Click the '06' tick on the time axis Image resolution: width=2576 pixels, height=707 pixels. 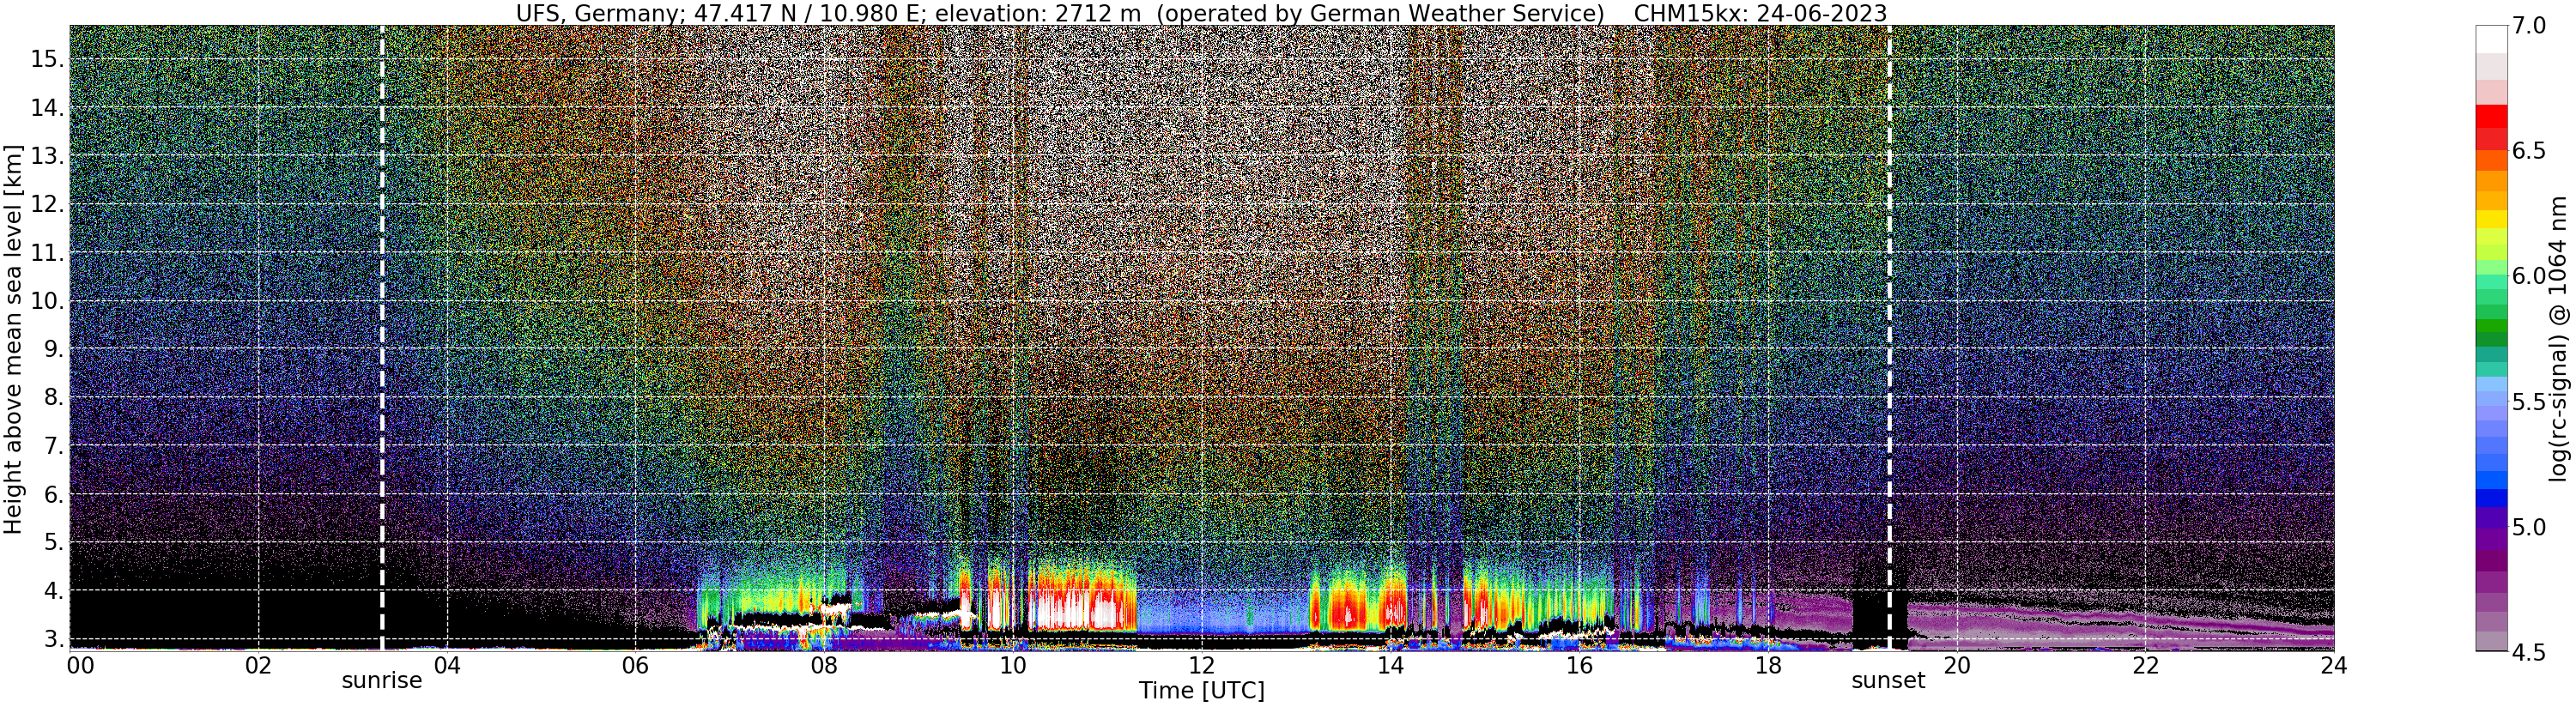(635, 664)
